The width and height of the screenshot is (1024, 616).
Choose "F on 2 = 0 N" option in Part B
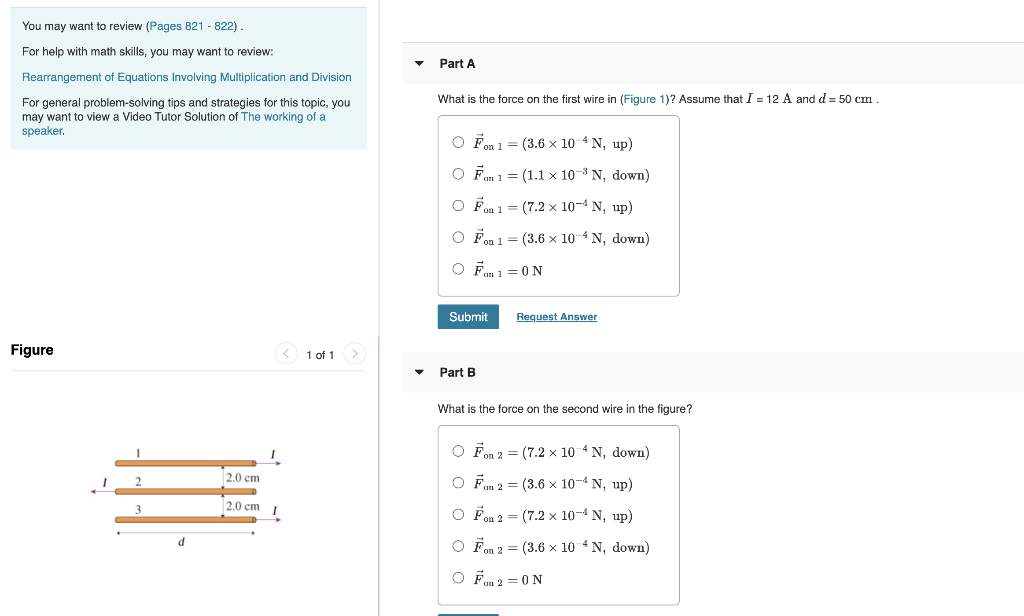click(457, 579)
